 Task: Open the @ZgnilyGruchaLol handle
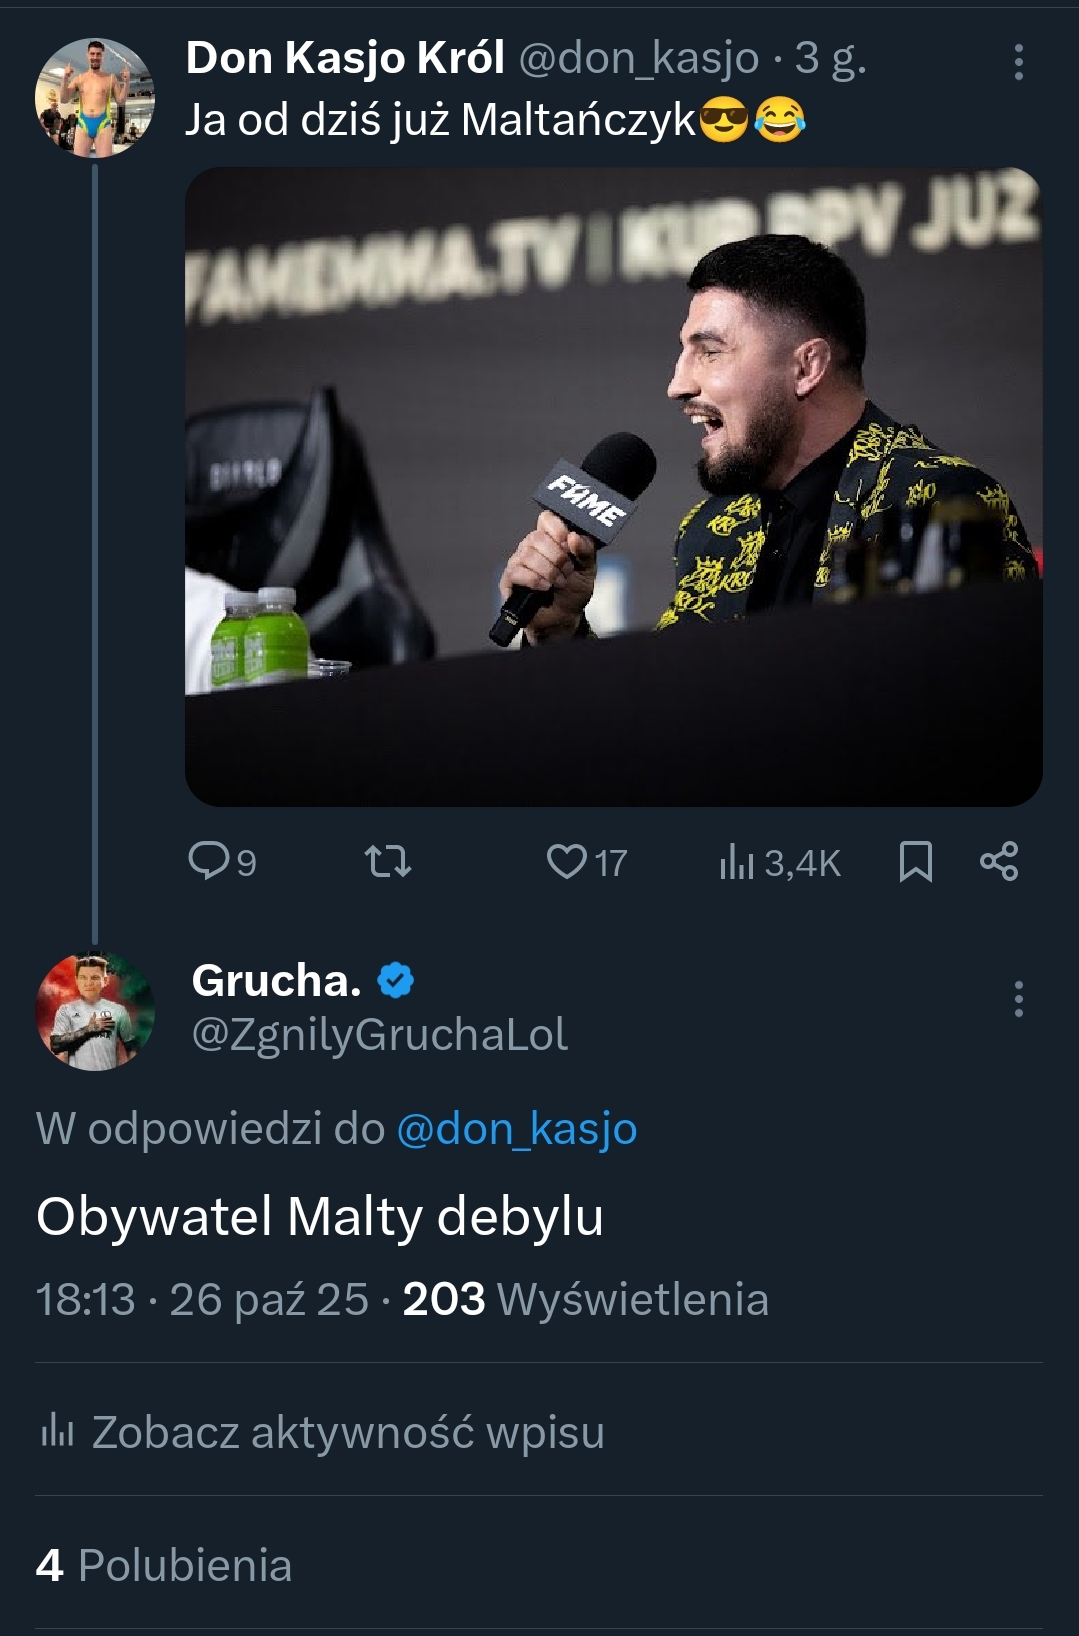(380, 1034)
